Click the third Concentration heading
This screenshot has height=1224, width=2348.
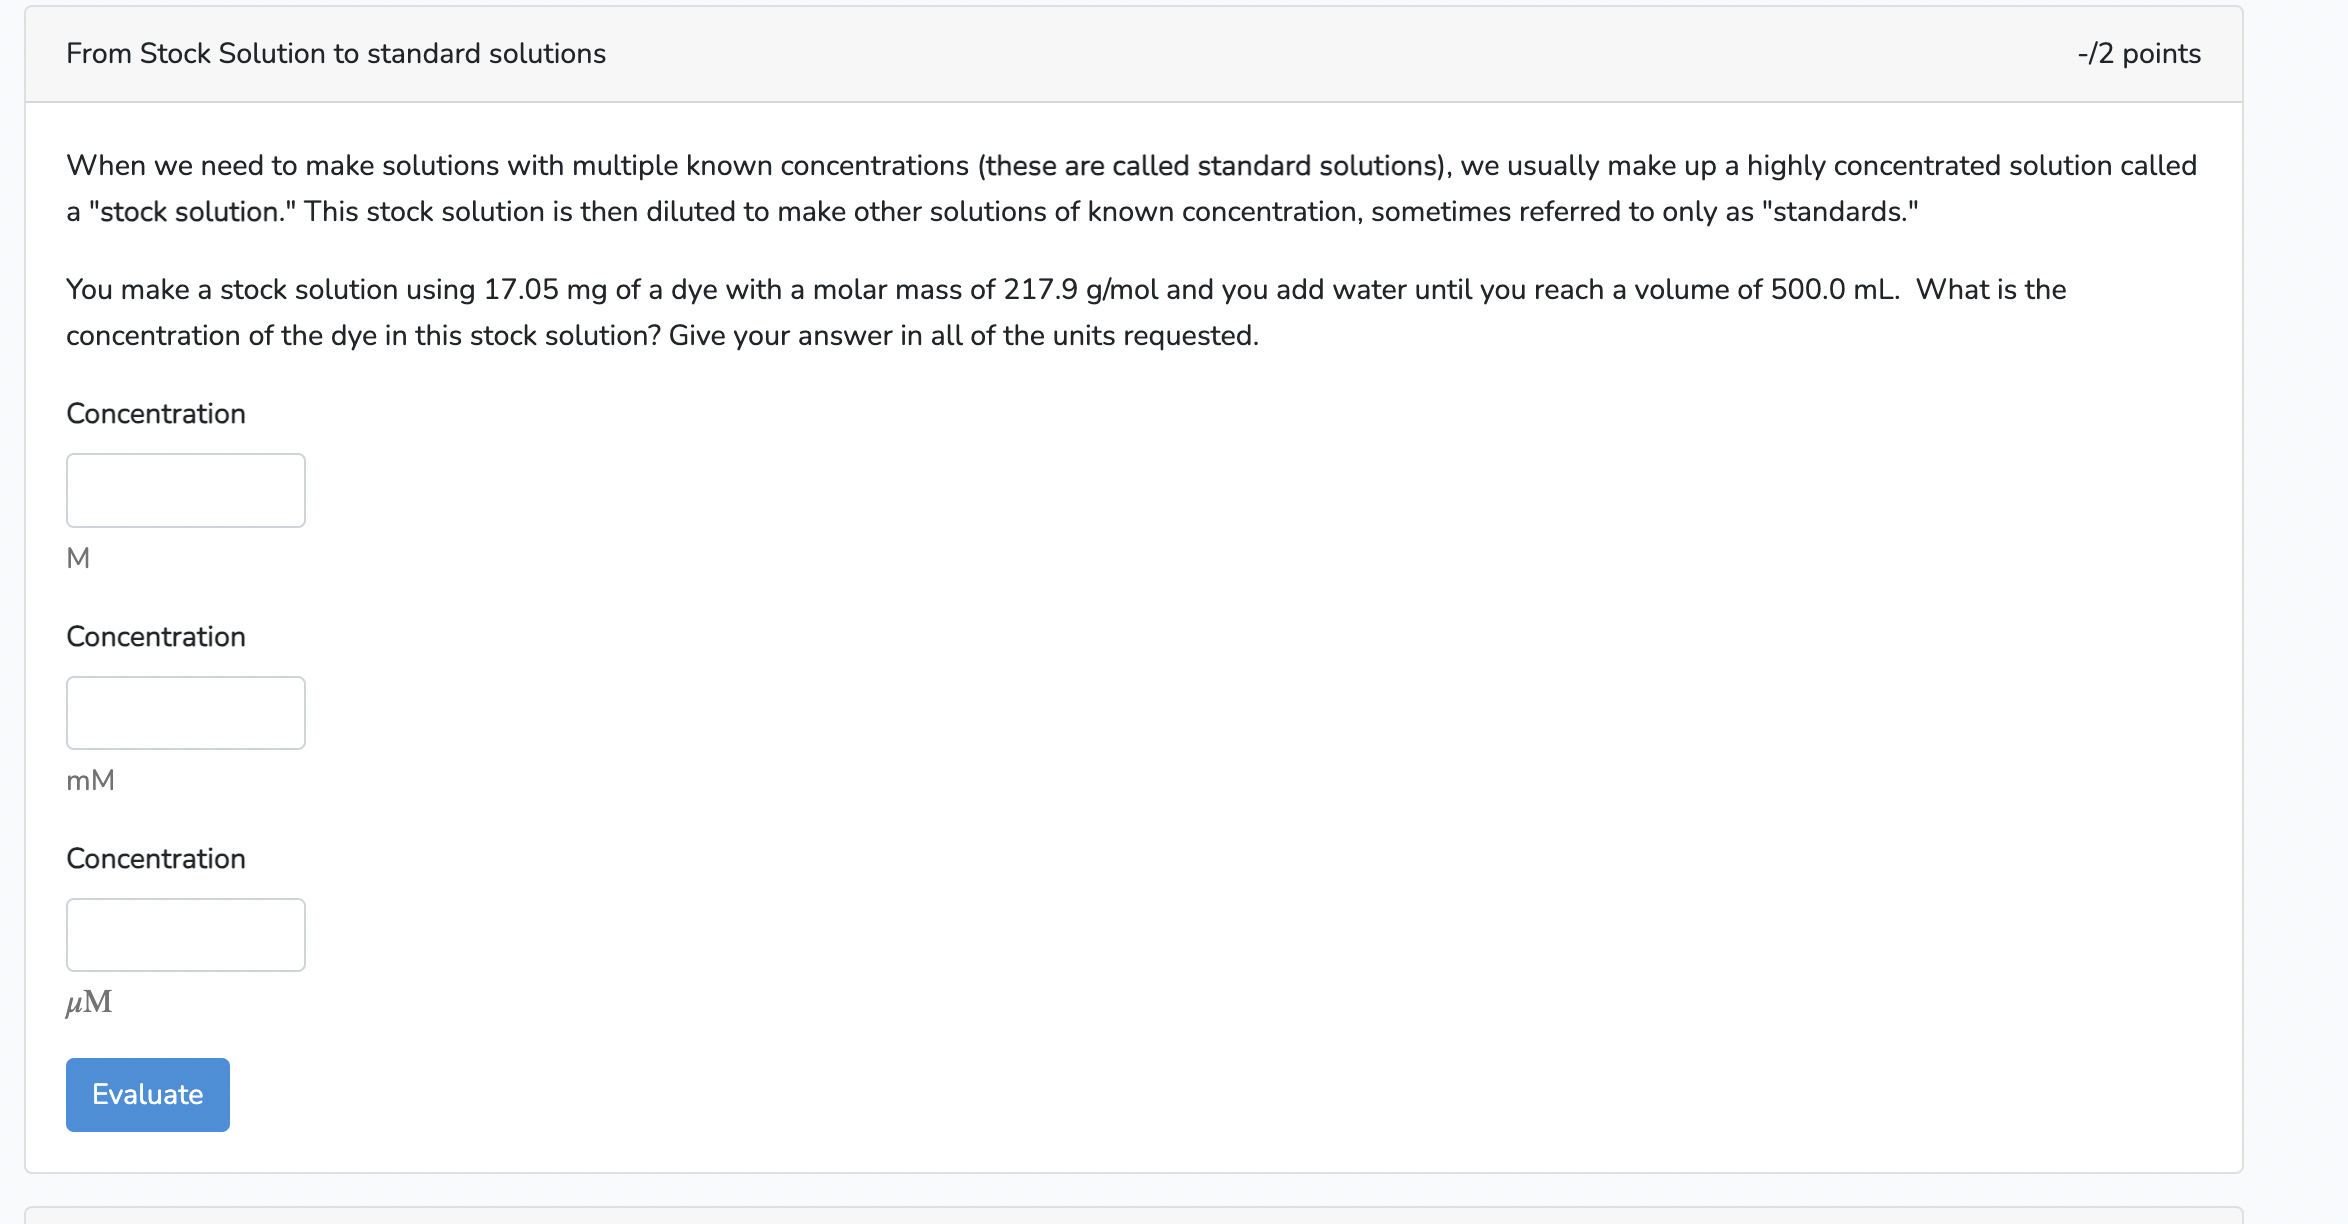click(x=155, y=858)
